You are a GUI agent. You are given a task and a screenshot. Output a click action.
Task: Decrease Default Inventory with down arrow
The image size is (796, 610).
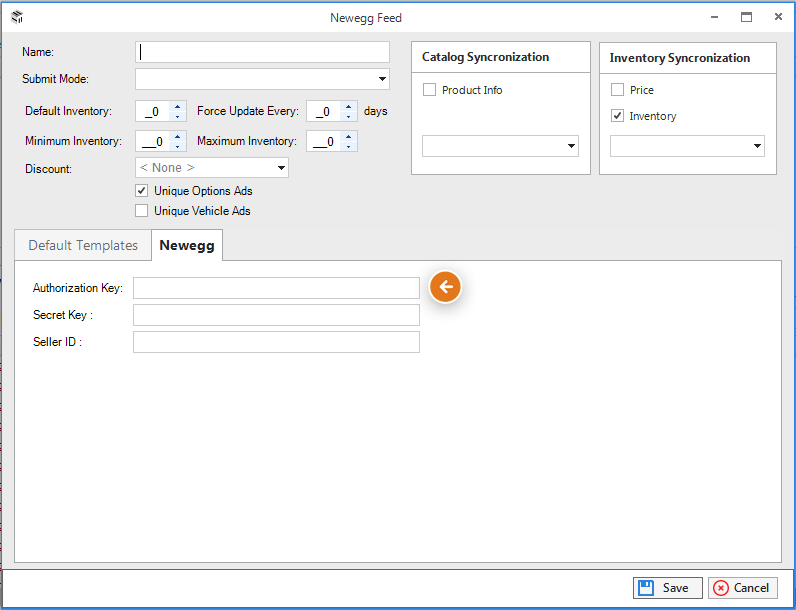pos(178,116)
